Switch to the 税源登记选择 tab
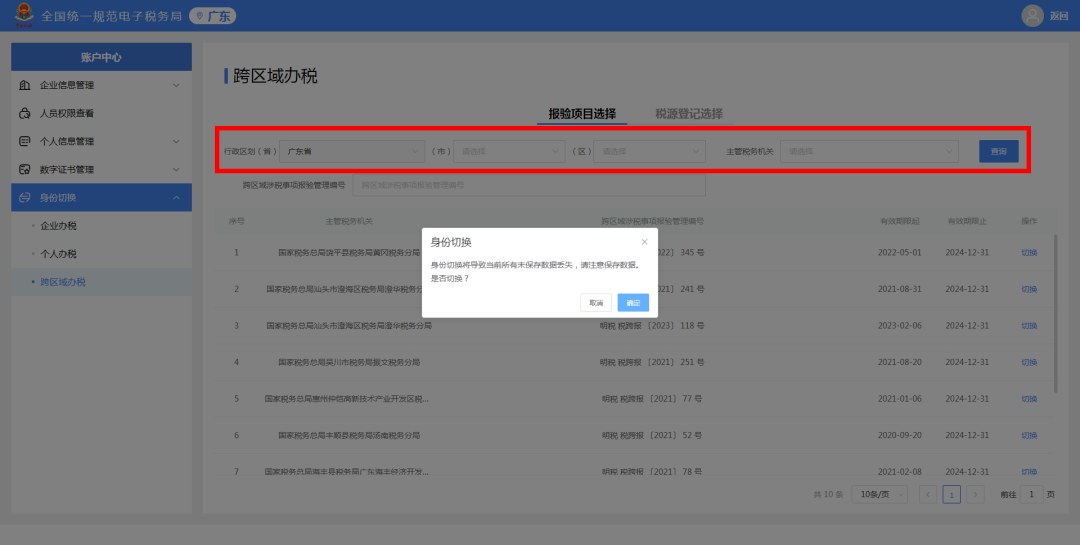Screen dimensions: 1080x545 point(689,114)
